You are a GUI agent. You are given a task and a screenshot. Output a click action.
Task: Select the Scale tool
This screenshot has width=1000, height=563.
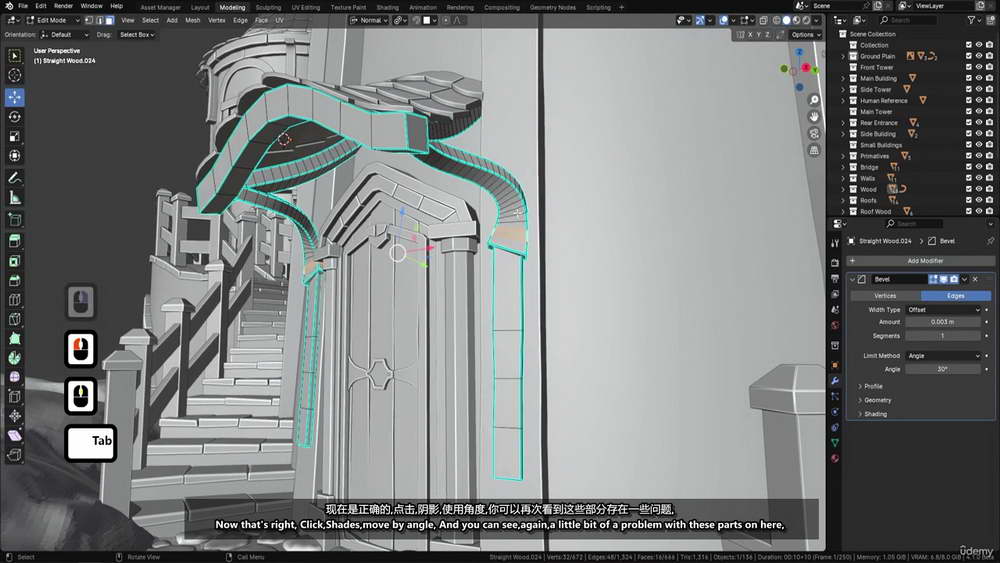point(14,136)
